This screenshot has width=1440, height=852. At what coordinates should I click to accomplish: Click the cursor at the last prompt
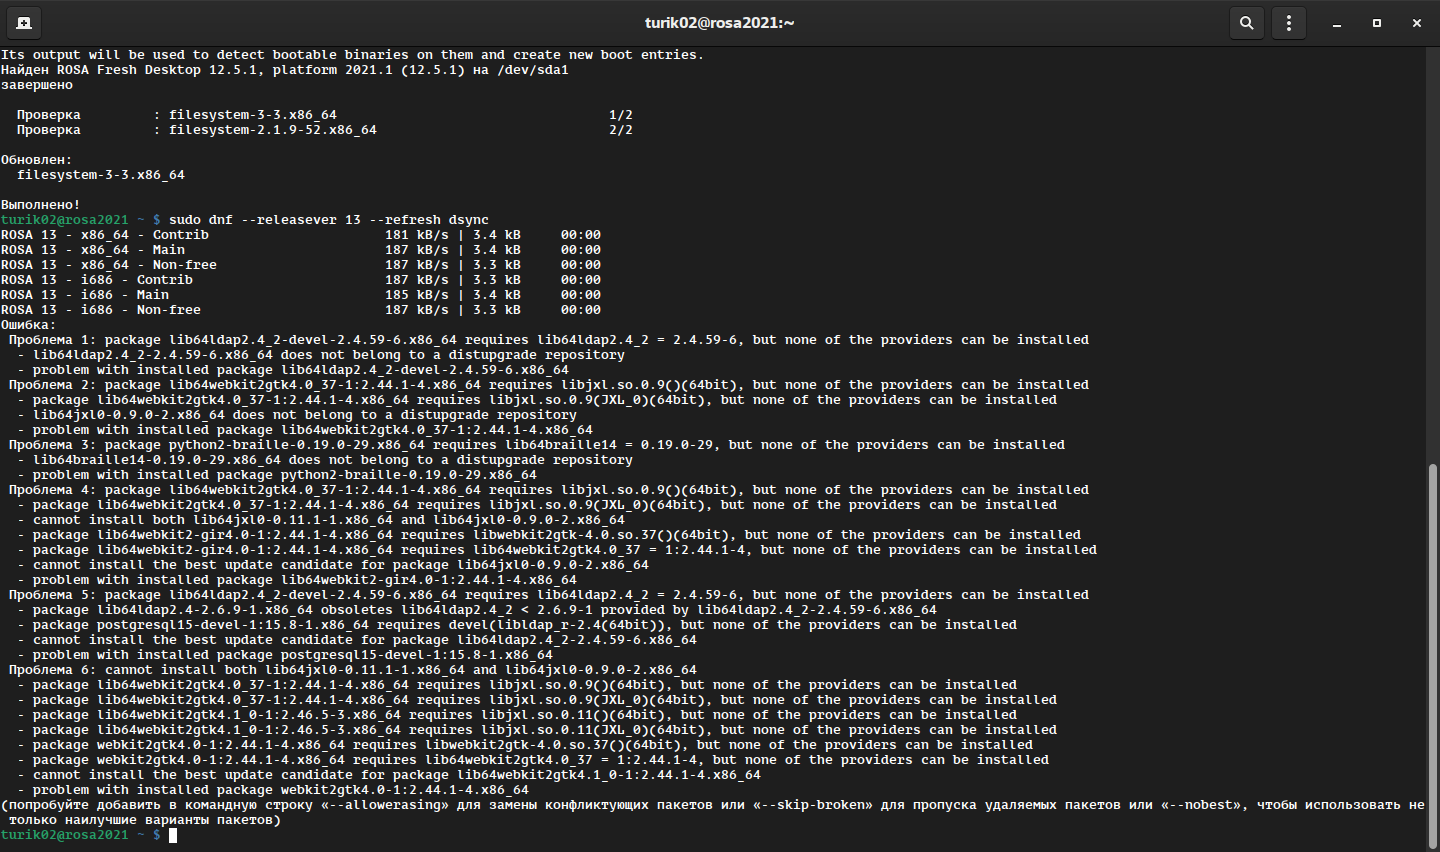point(173,835)
